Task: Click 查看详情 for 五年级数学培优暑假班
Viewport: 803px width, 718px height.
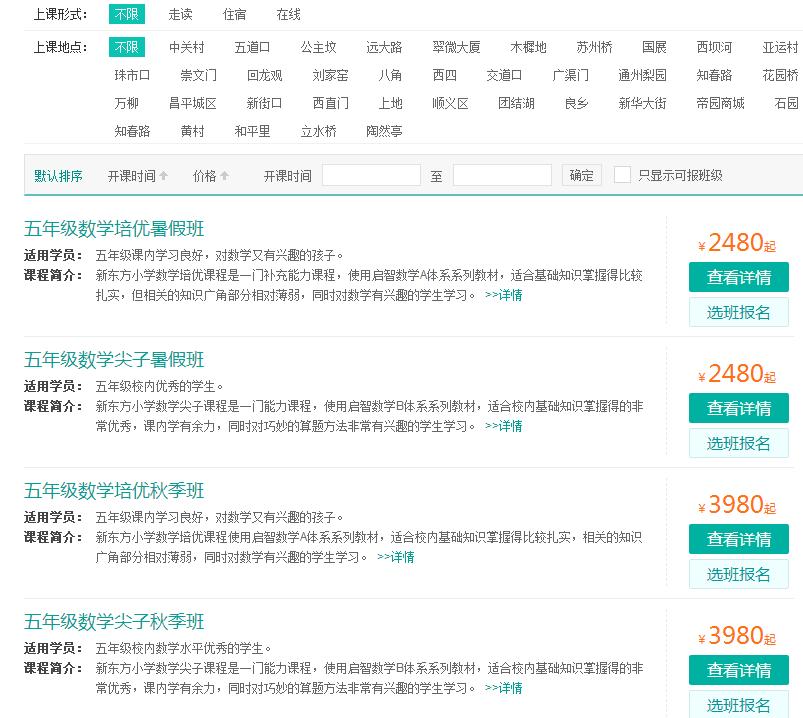Action: 738,277
